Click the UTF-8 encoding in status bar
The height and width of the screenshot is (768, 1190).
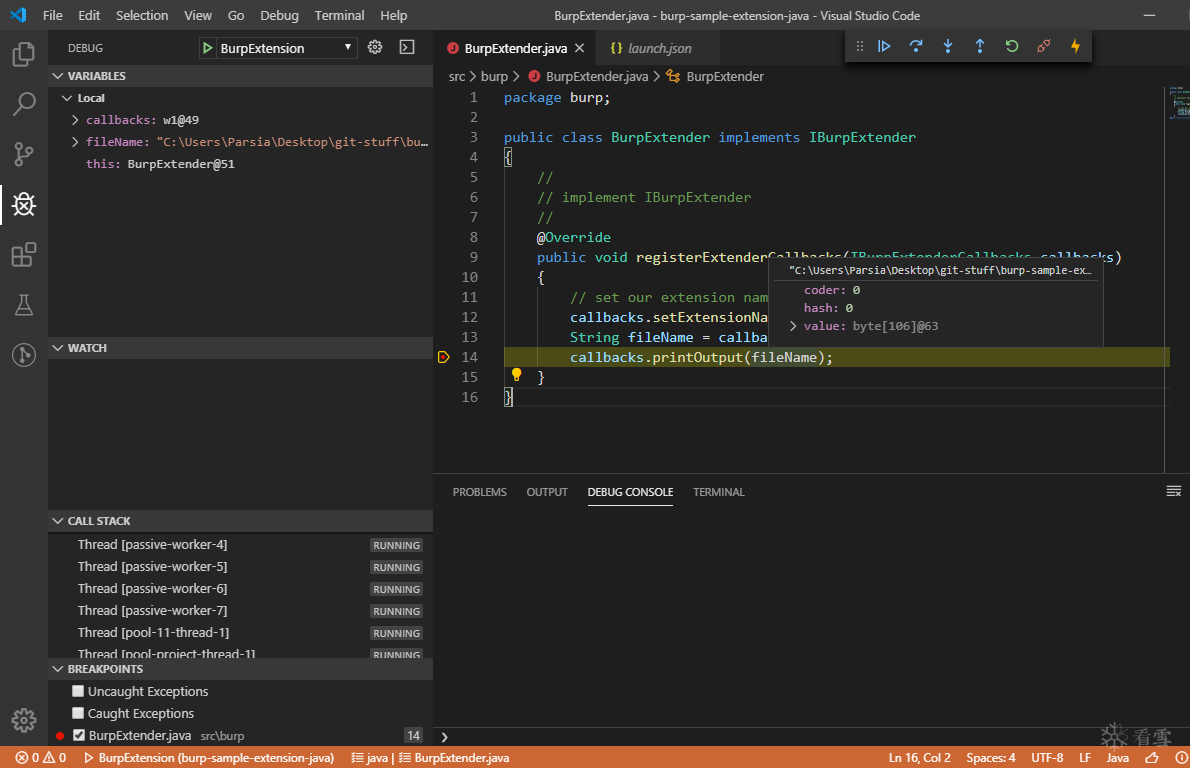coord(1047,758)
